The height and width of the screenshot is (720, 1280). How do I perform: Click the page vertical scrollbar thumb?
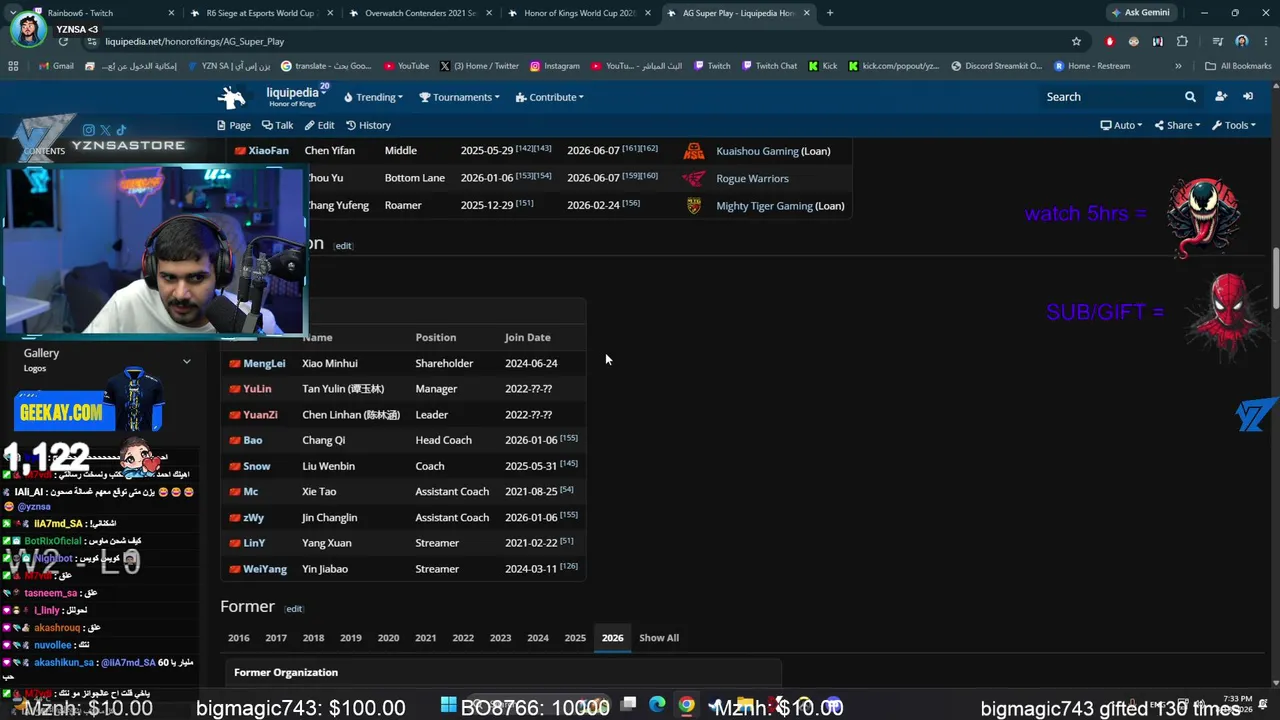(x=1275, y=278)
